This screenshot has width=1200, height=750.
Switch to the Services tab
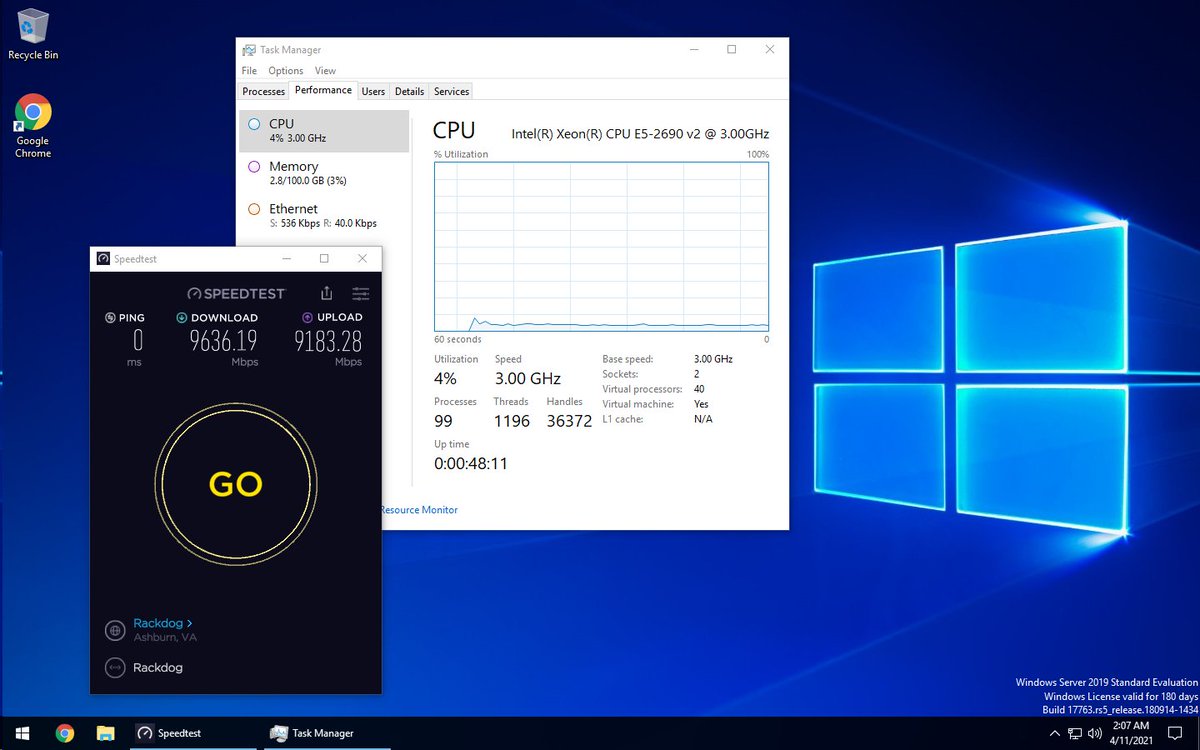[451, 91]
